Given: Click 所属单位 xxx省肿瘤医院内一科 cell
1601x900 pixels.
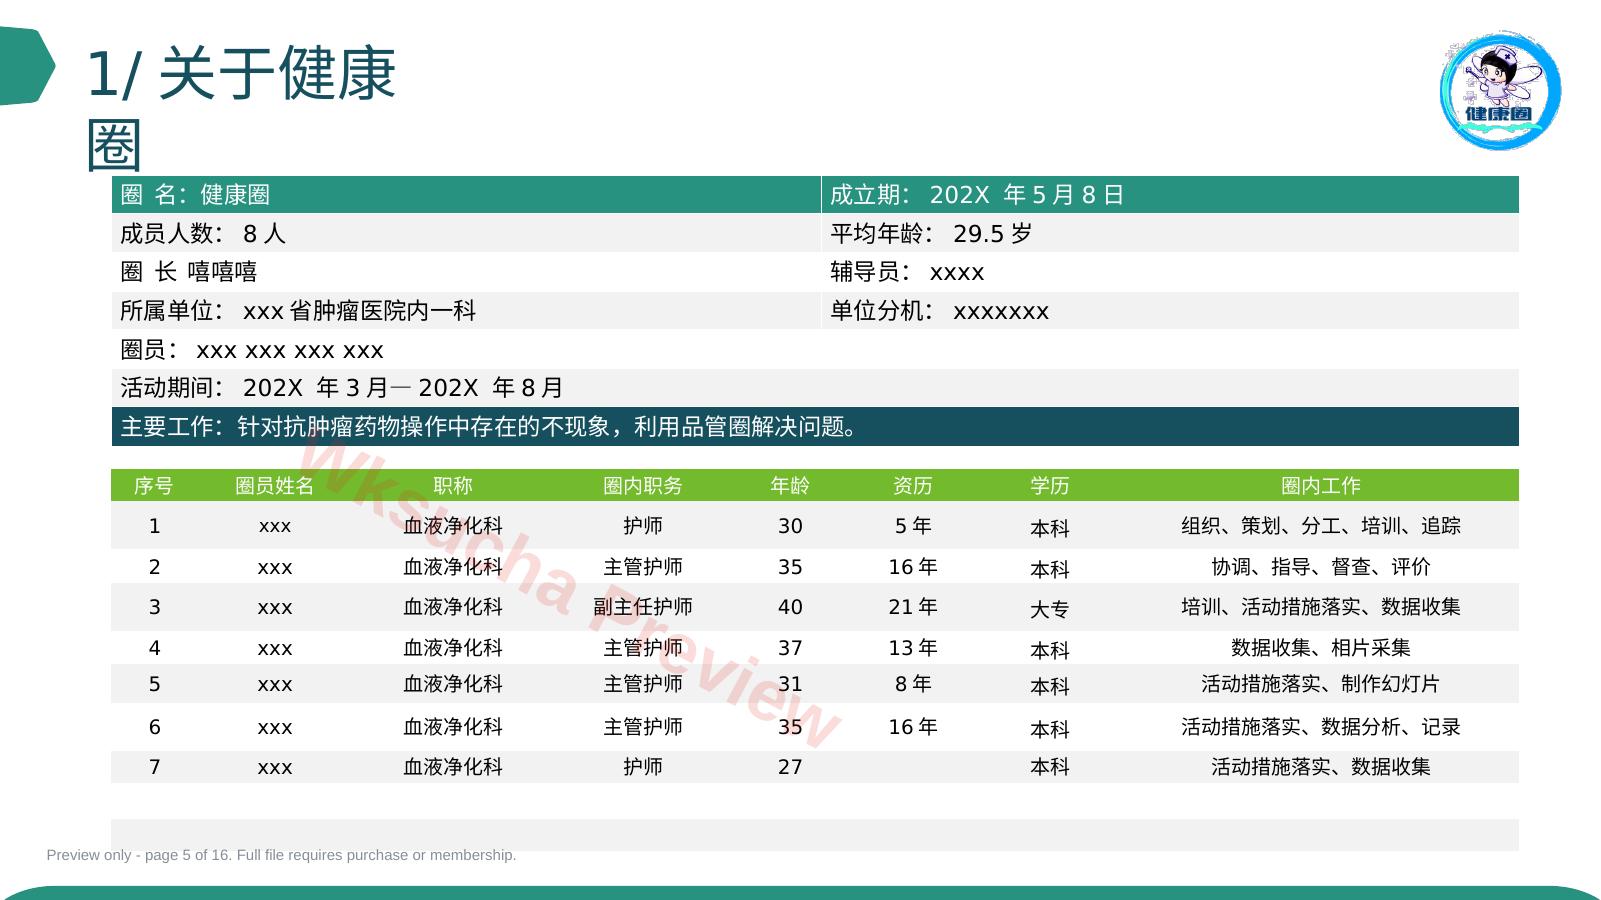Looking at the screenshot, I should (466, 311).
